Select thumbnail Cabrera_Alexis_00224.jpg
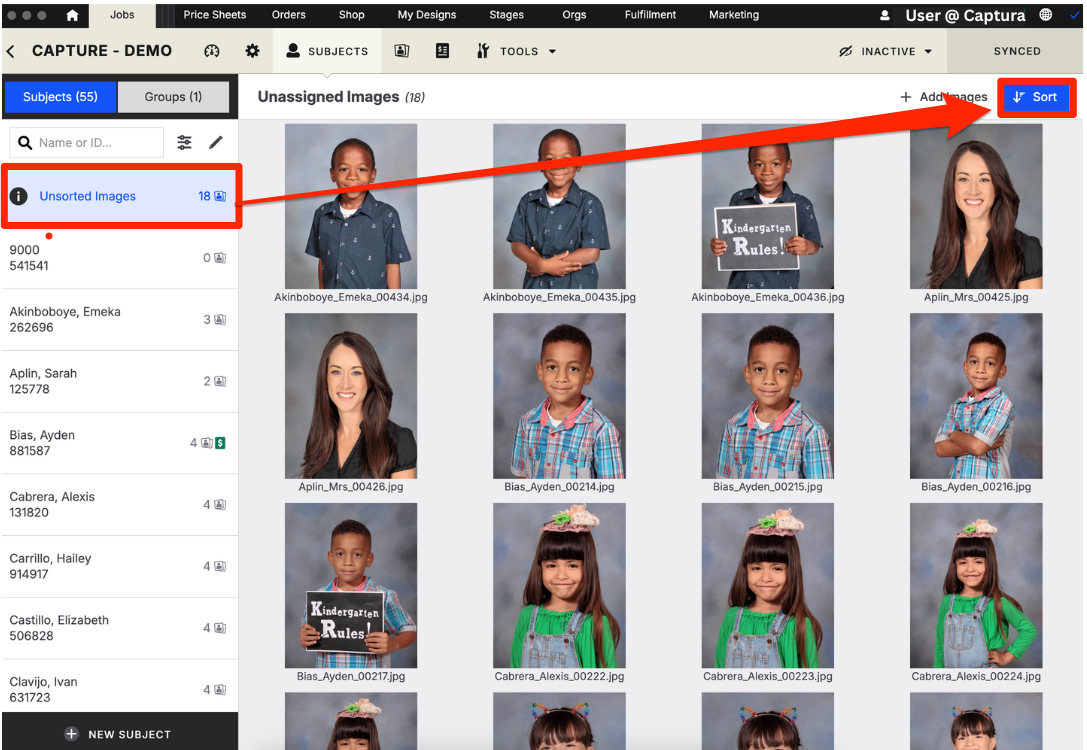This screenshot has width=1087, height=750. 976,586
